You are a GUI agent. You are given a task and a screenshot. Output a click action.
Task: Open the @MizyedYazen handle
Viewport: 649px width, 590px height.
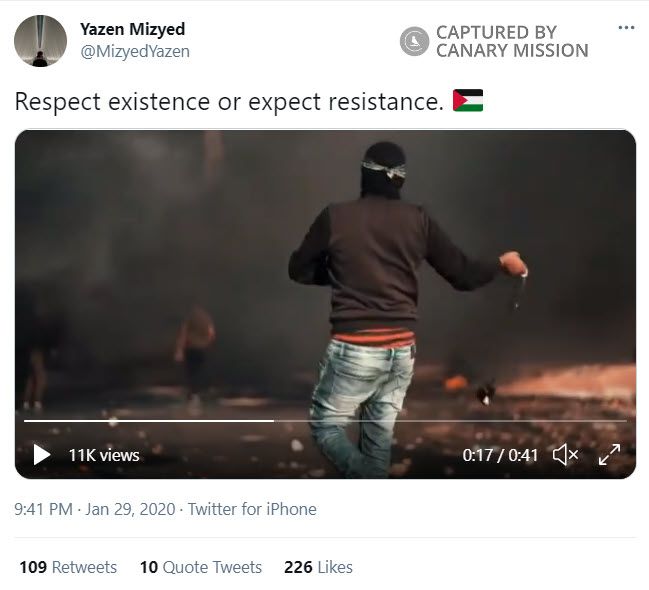135,51
